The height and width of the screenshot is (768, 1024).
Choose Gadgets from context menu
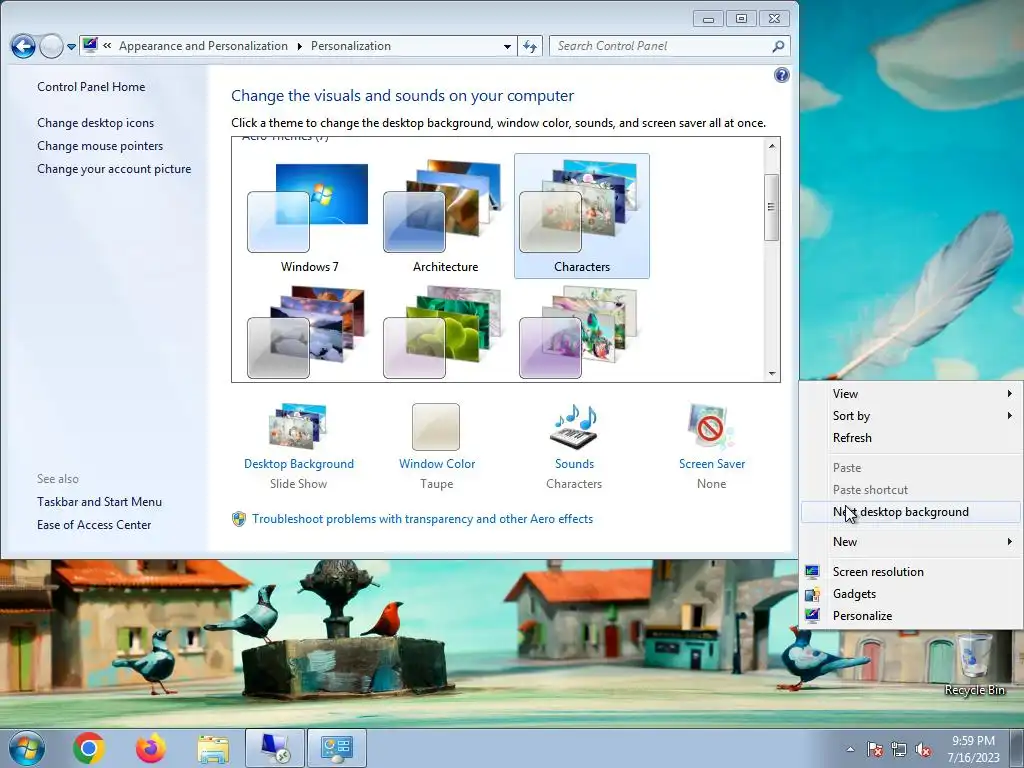click(911, 594)
